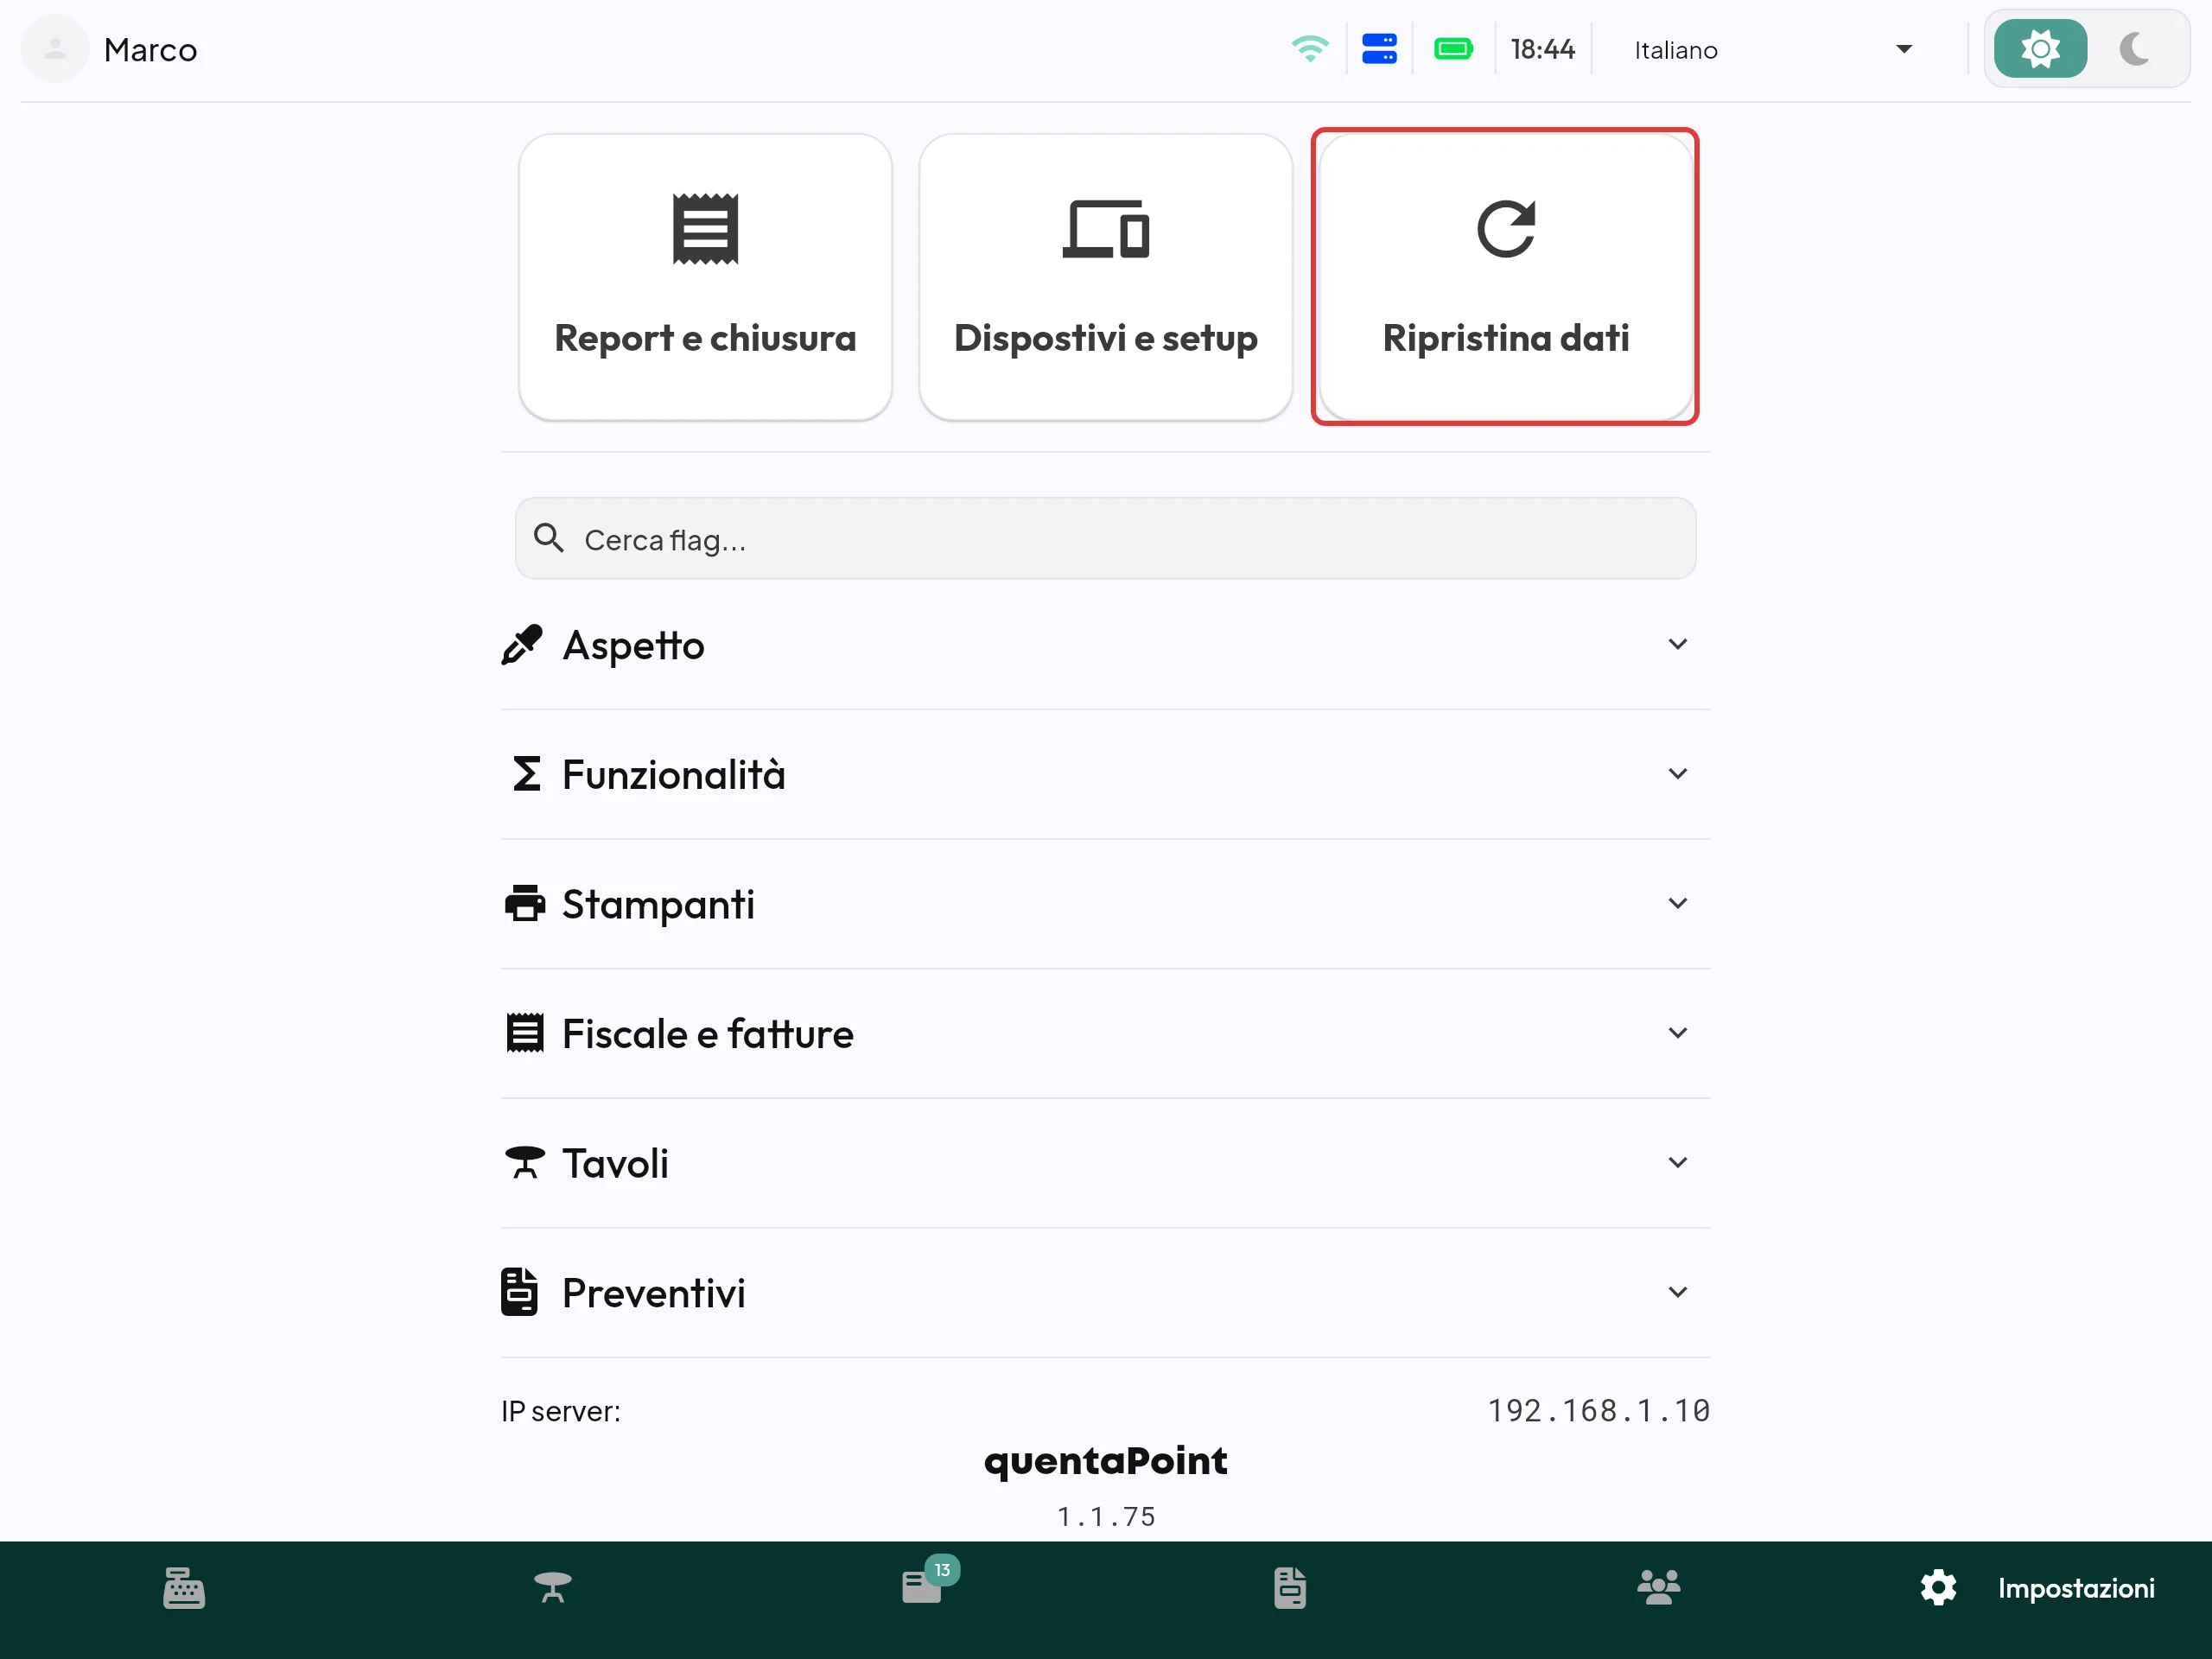Expand the Fiscale e fatture section
The height and width of the screenshot is (1659, 2212).
(x=1105, y=1034)
